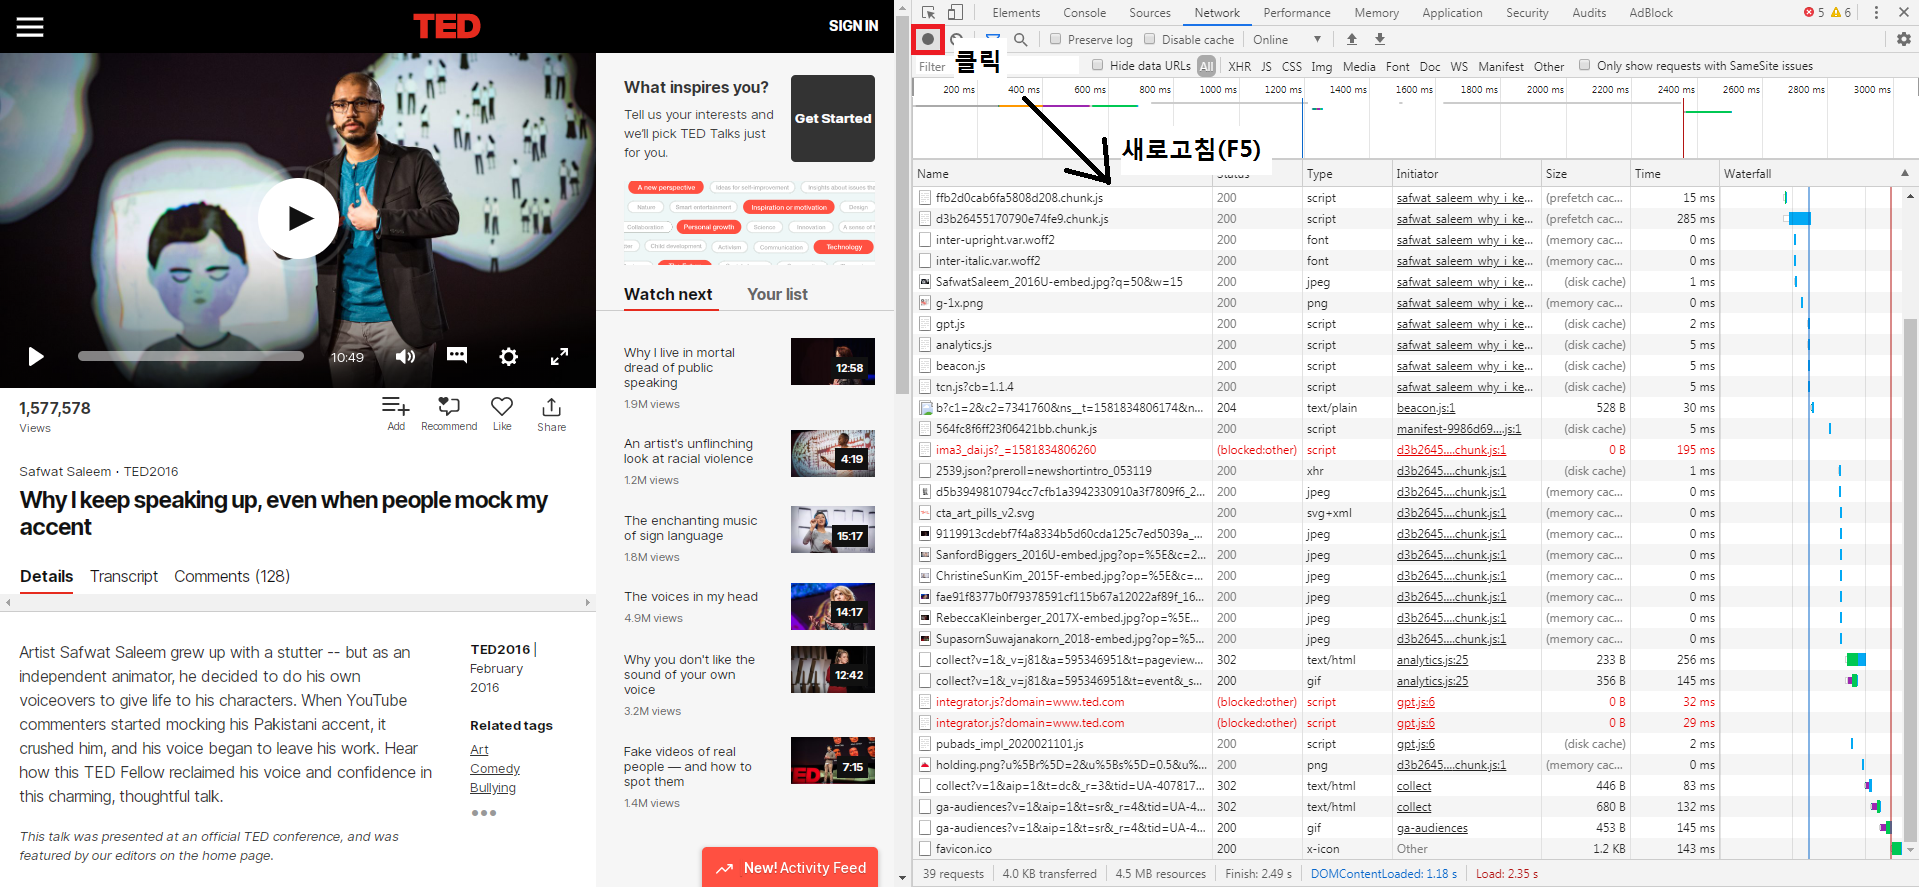Toggle the device toolbar in DevTools
This screenshot has width=1919, height=887.
pyautogui.click(x=956, y=13)
